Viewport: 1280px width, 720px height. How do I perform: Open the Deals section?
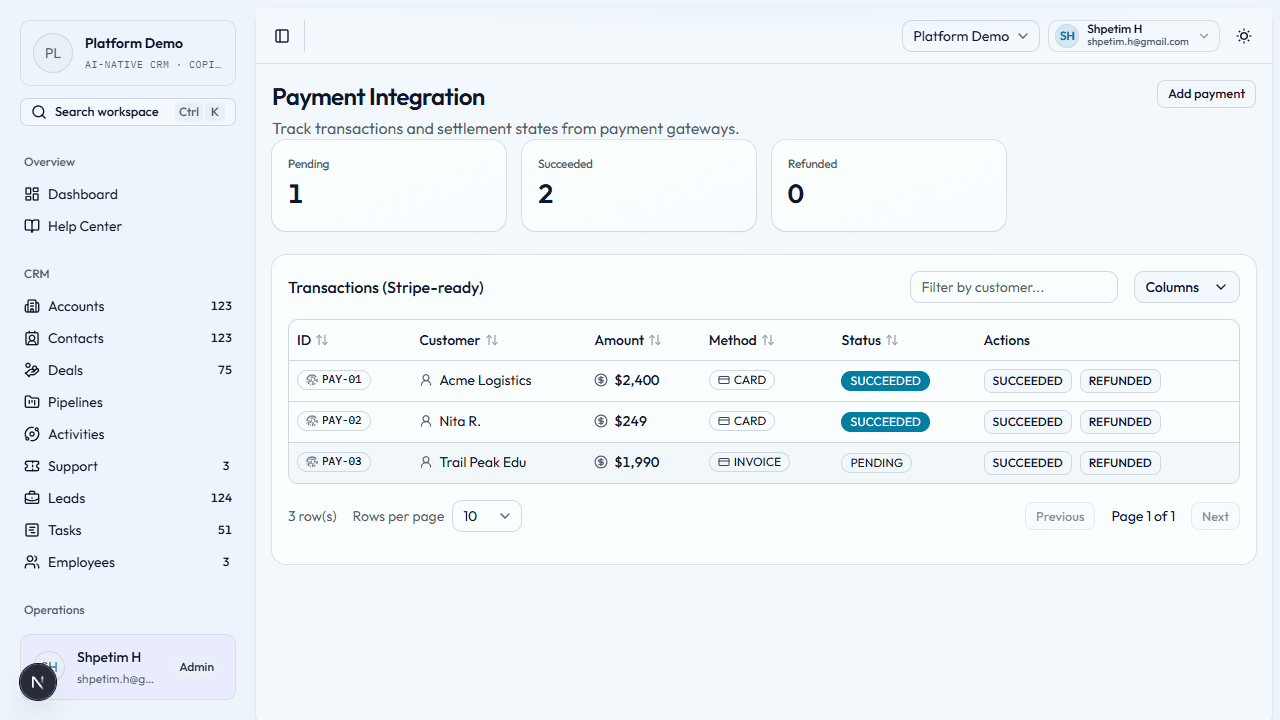click(x=67, y=369)
